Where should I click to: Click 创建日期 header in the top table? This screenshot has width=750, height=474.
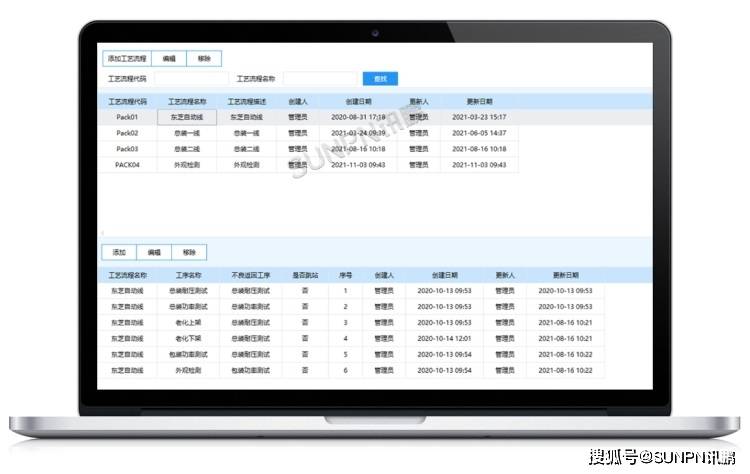coord(358,101)
